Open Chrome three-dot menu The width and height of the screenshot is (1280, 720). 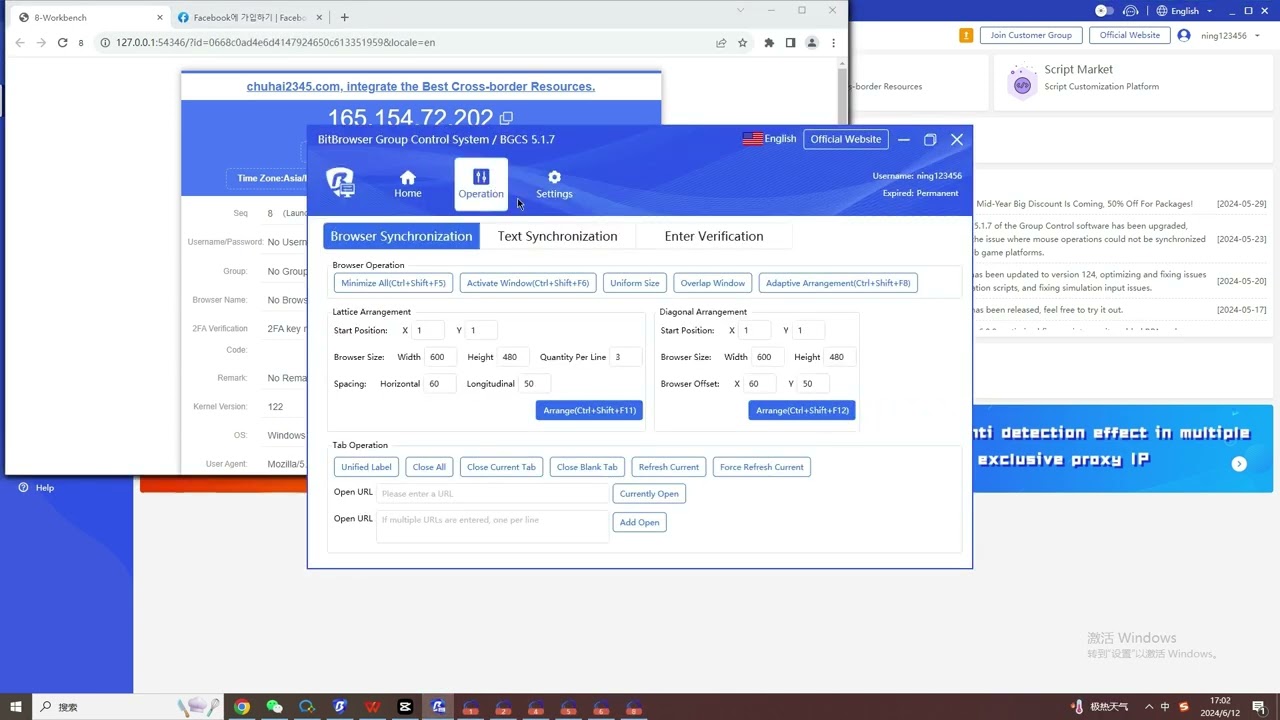click(834, 43)
